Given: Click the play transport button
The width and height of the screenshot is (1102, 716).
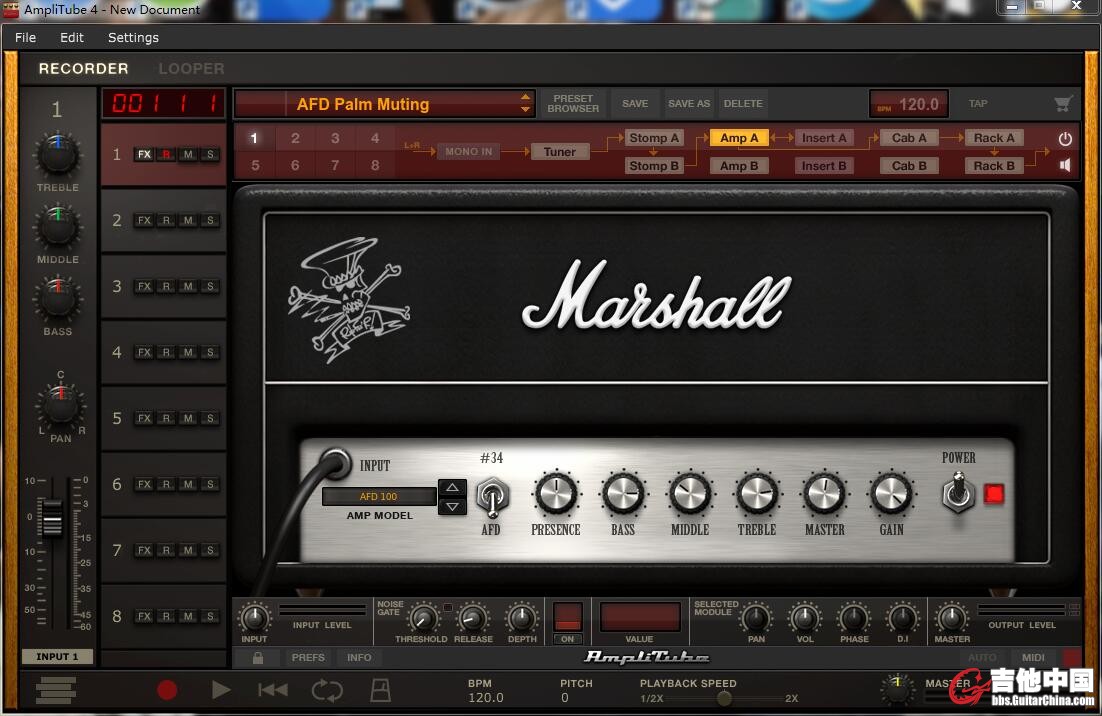Looking at the screenshot, I should click(x=221, y=689).
